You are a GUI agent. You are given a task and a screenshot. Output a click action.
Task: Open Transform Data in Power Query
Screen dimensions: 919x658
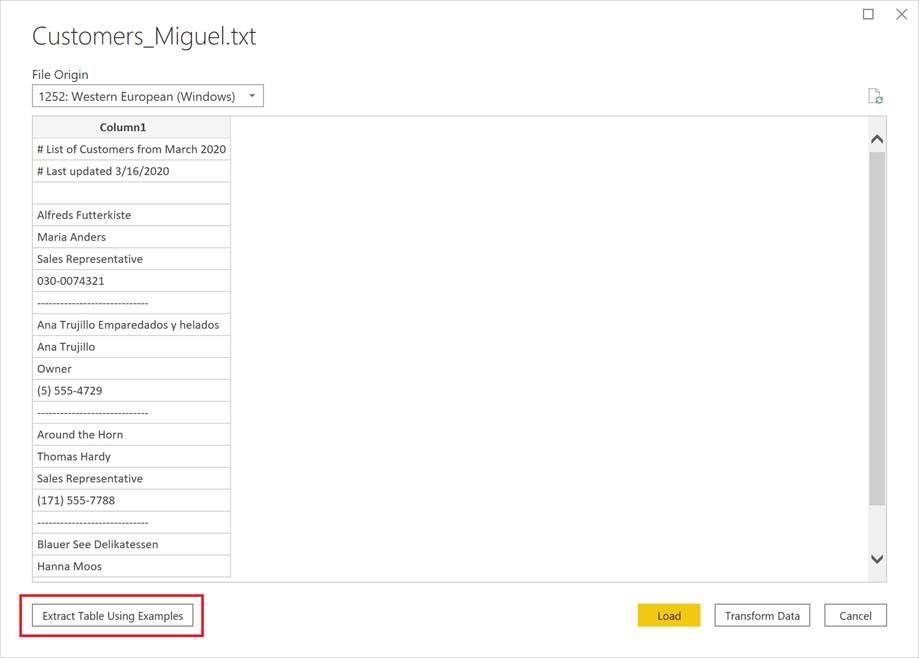pyautogui.click(x=761, y=615)
